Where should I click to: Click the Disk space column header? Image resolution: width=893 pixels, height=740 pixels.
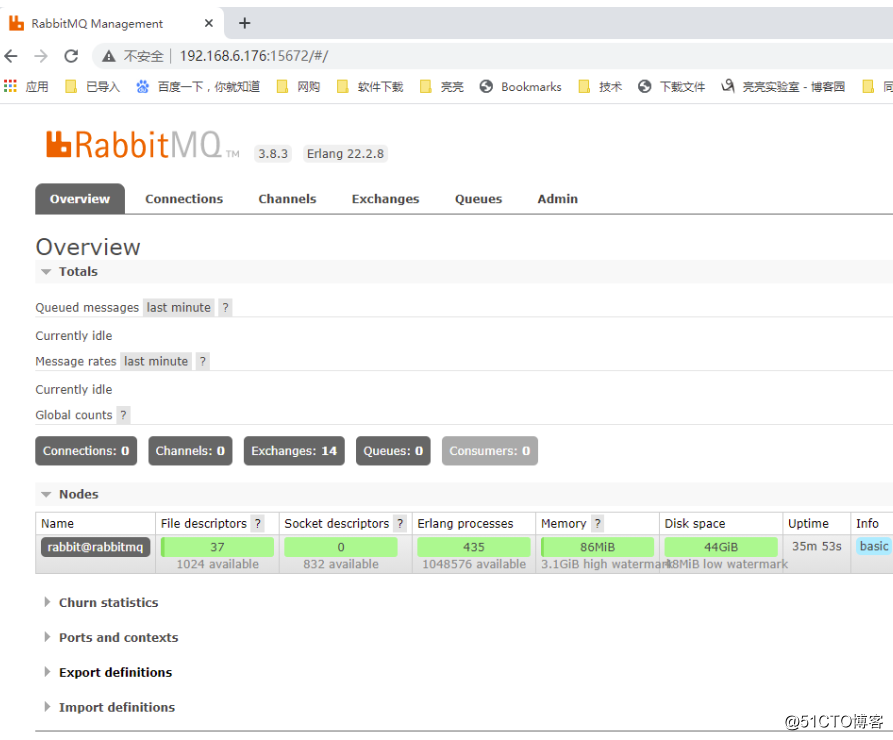click(x=695, y=523)
